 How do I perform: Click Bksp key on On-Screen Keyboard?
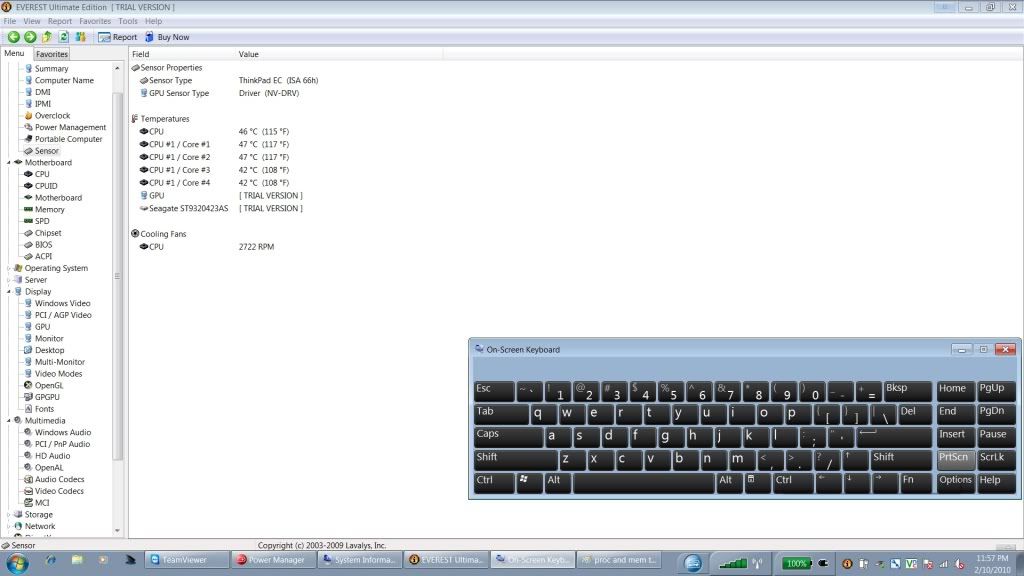(x=907, y=391)
